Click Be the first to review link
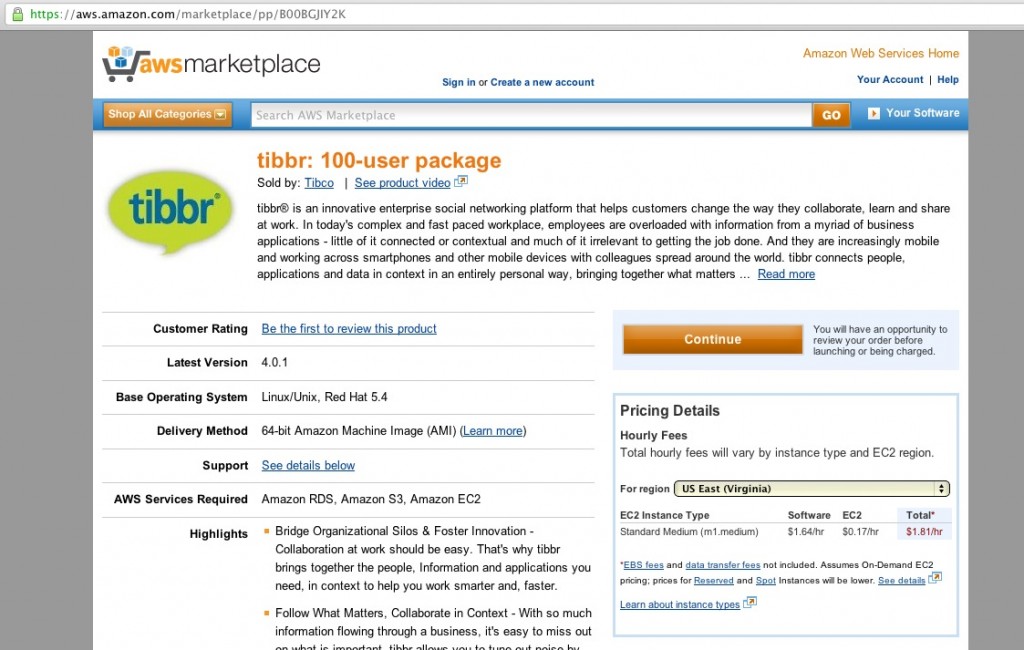Image resolution: width=1024 pixels, height=650 pixels. 349,329
